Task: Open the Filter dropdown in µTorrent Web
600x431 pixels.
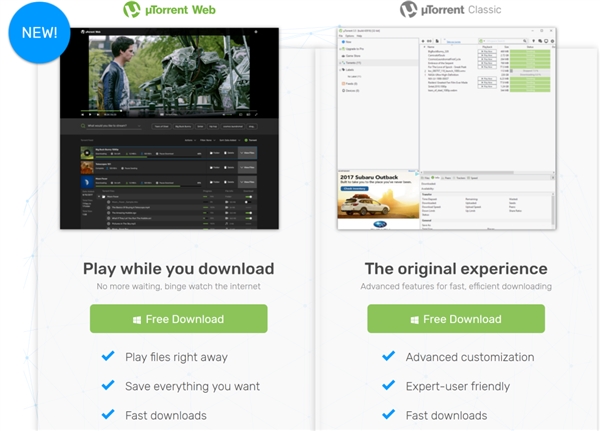Action: [208, 140]
